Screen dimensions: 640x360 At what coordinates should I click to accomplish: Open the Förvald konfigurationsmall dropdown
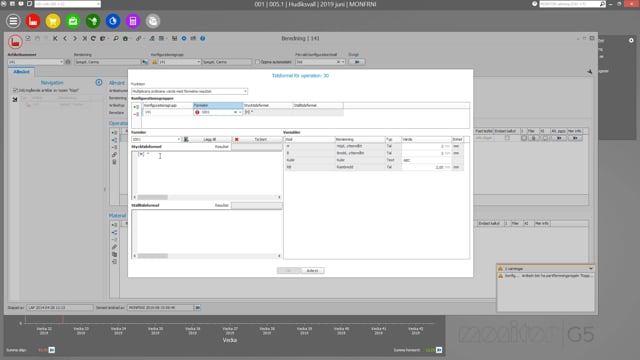(343, 62)
